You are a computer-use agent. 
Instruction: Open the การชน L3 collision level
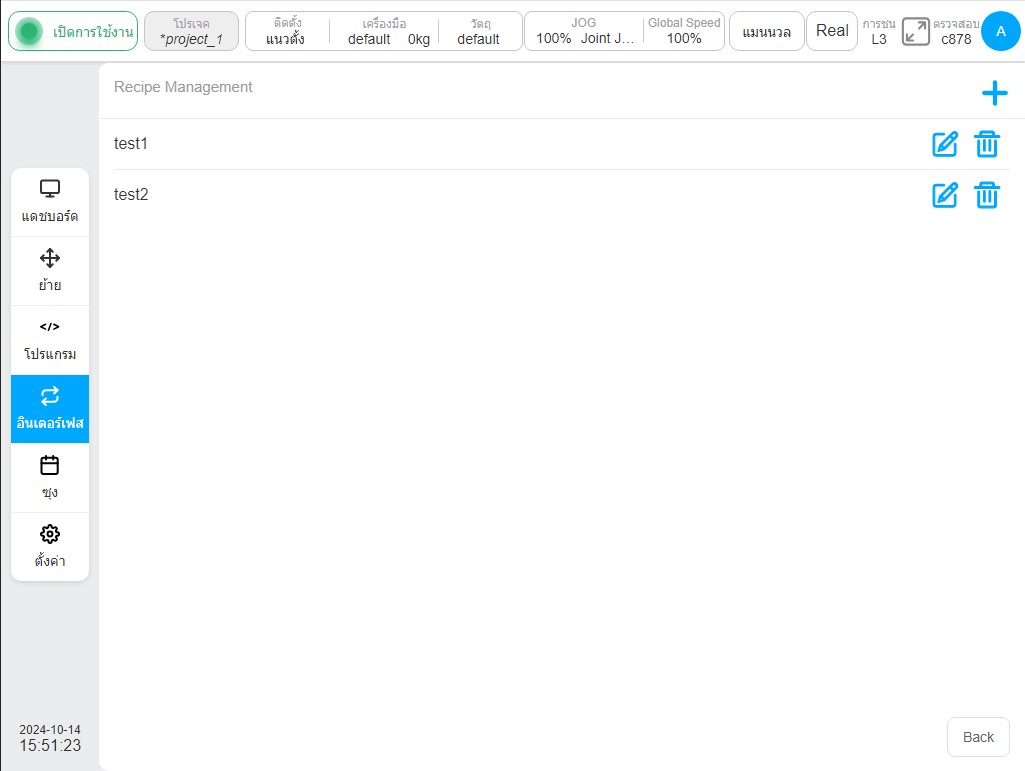tap(879, 31)
